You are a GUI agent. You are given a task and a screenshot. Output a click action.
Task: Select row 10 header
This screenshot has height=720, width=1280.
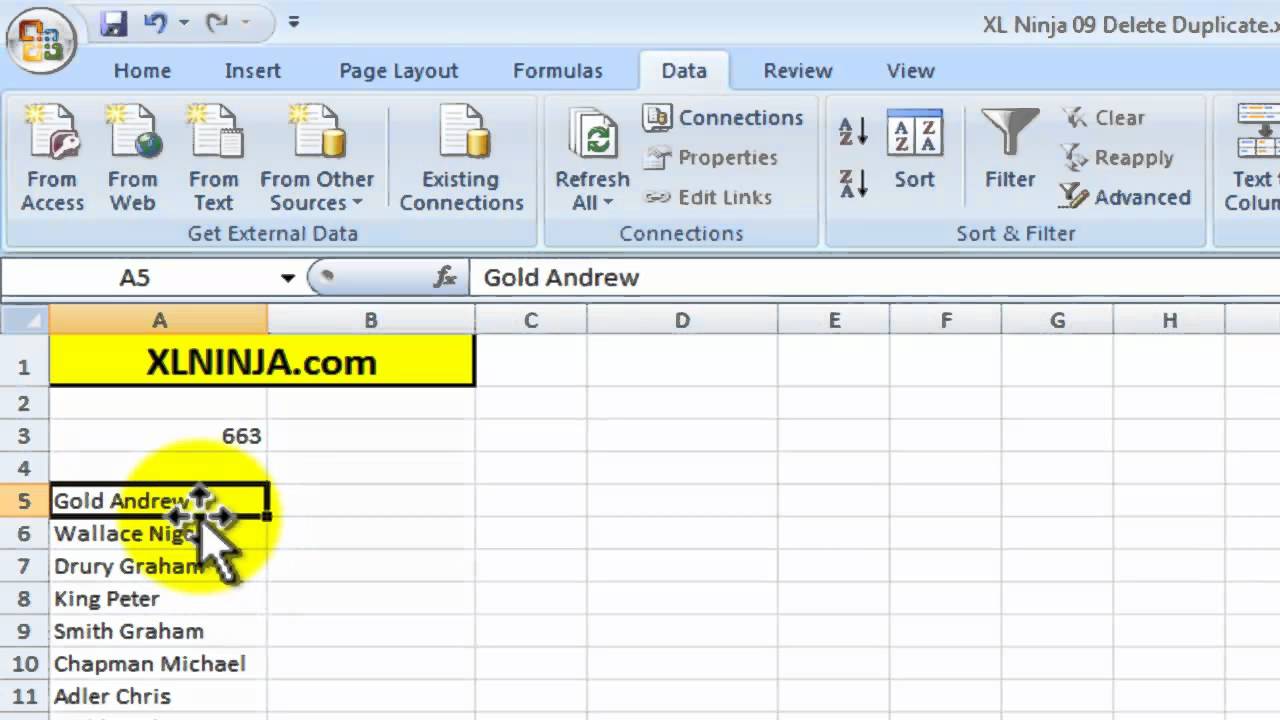(x=25, y=664)
